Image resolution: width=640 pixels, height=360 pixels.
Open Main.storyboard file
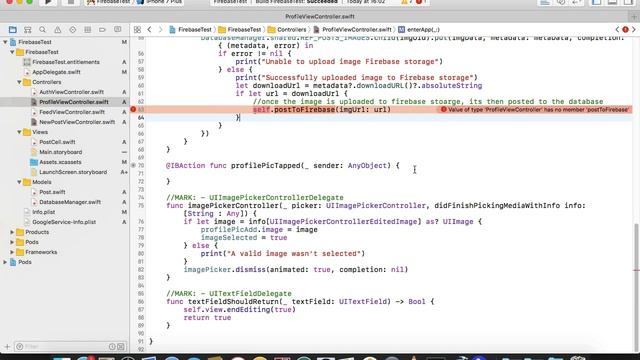pos(60,152)
